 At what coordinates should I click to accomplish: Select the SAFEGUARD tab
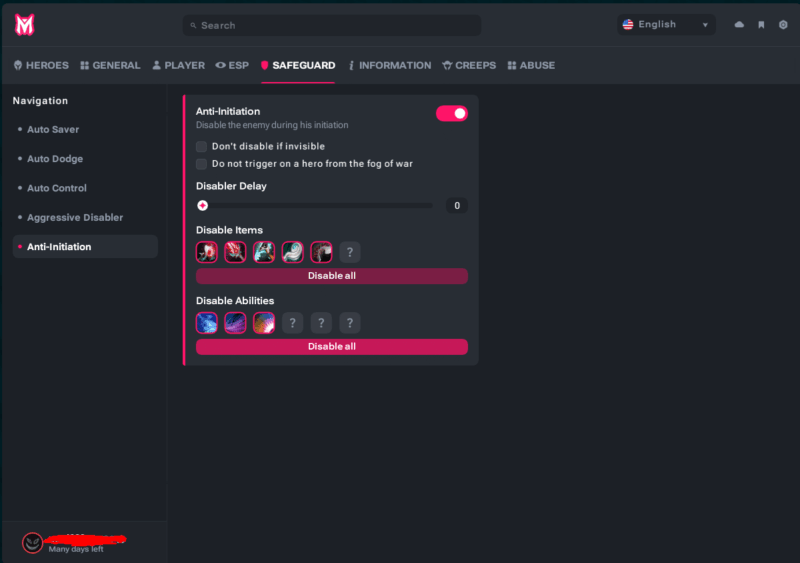(298, 65)
